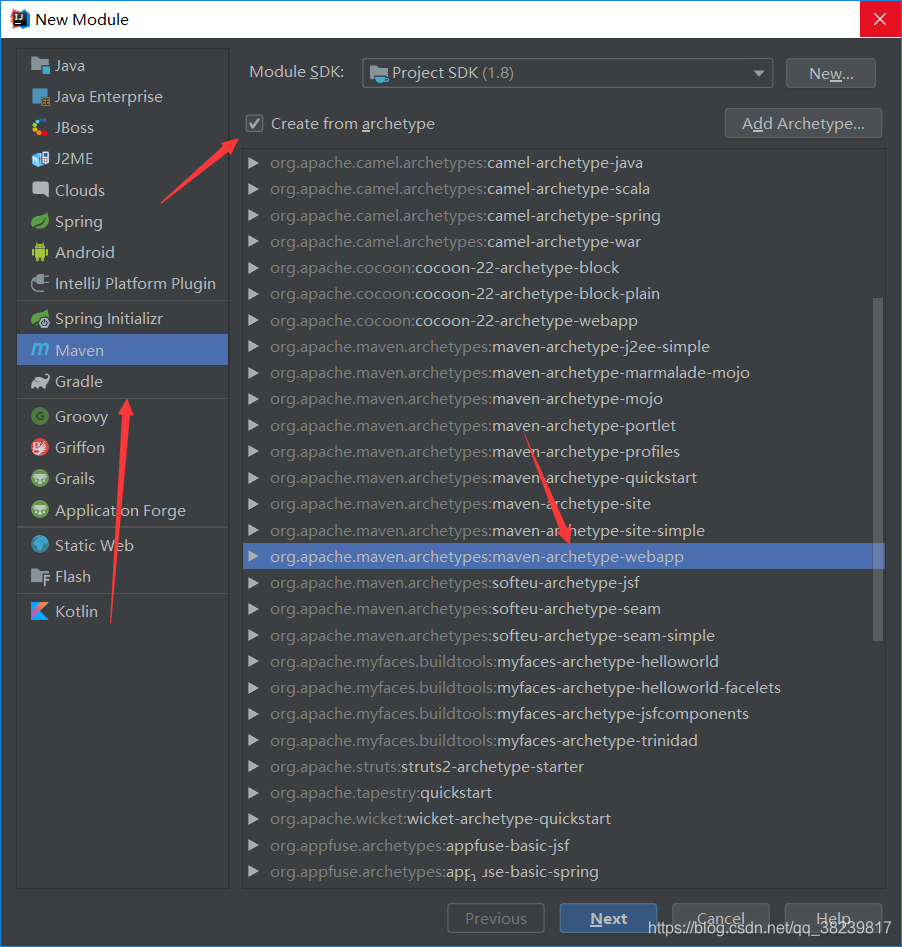
Task: Click the Clouds icon
Action: (40, 190)
